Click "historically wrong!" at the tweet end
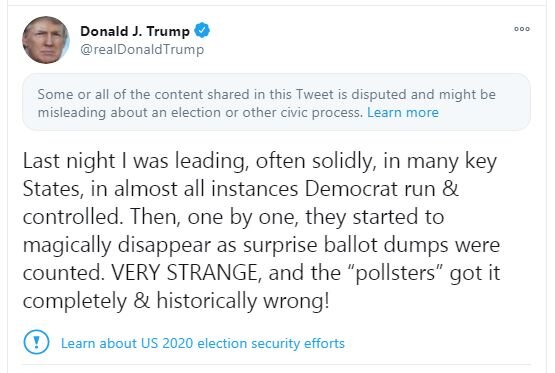The height and width of the screenshot is (373, 555). 243,302
